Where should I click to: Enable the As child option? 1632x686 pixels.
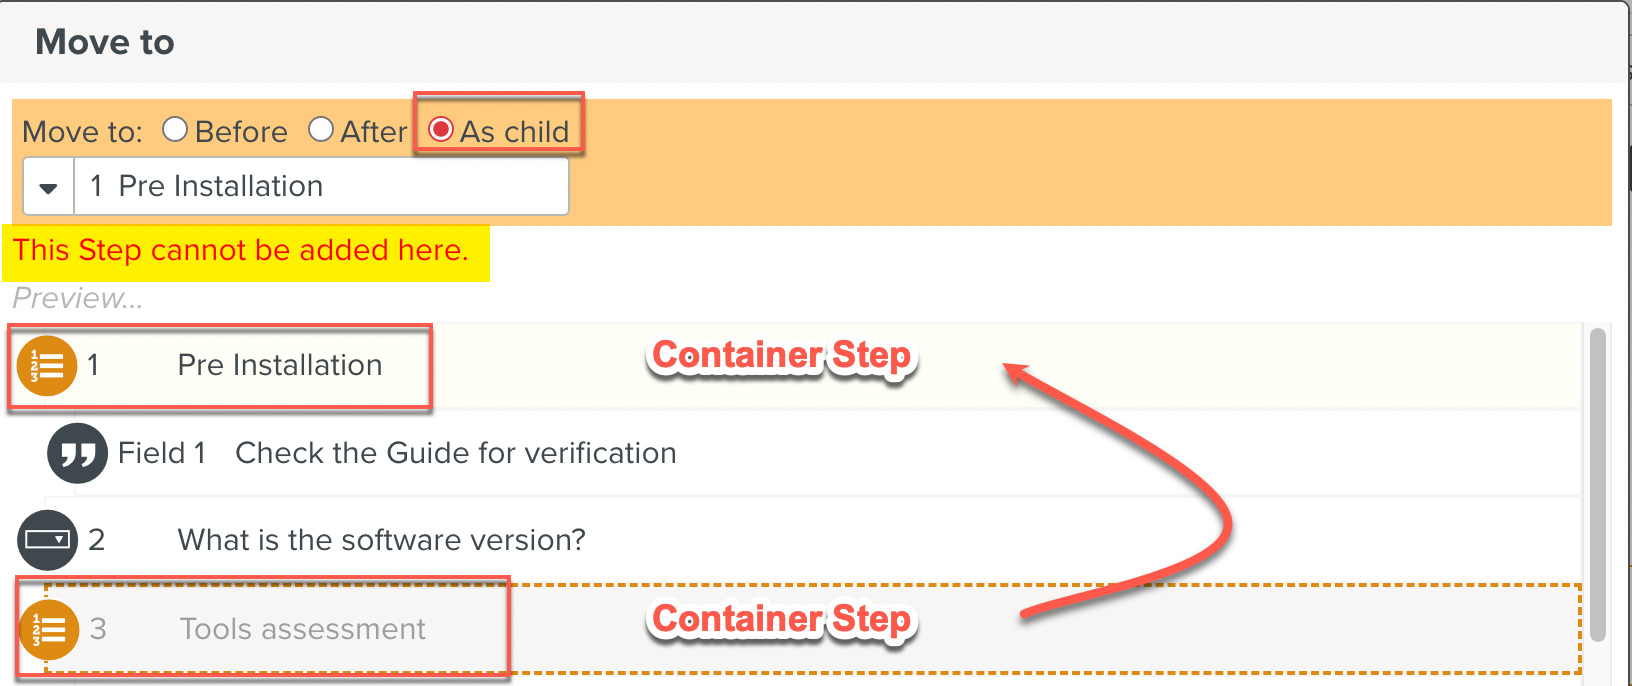tap(440, 129)
